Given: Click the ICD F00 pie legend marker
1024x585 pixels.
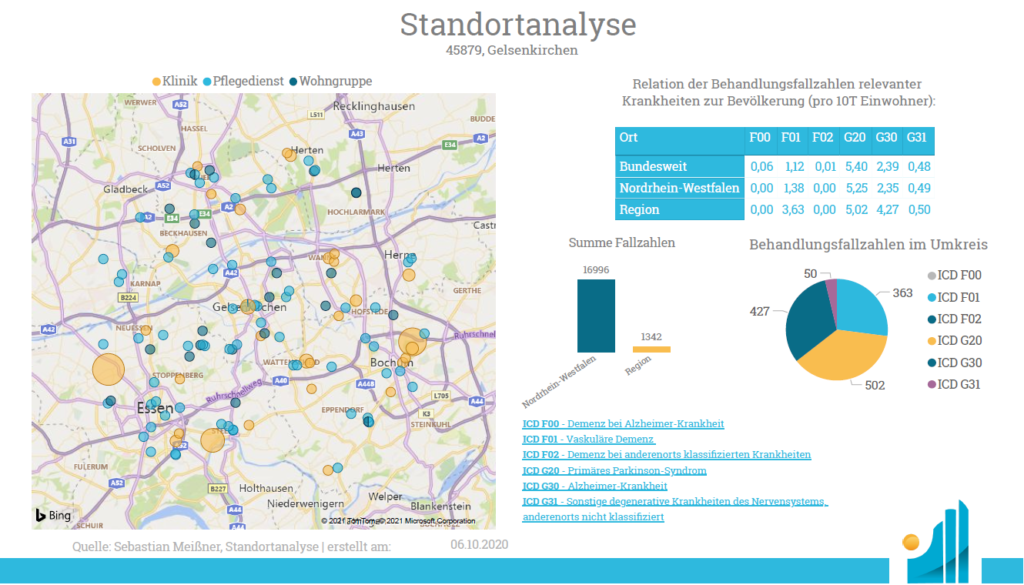Looking at the screenshot, I should [932, 275].
